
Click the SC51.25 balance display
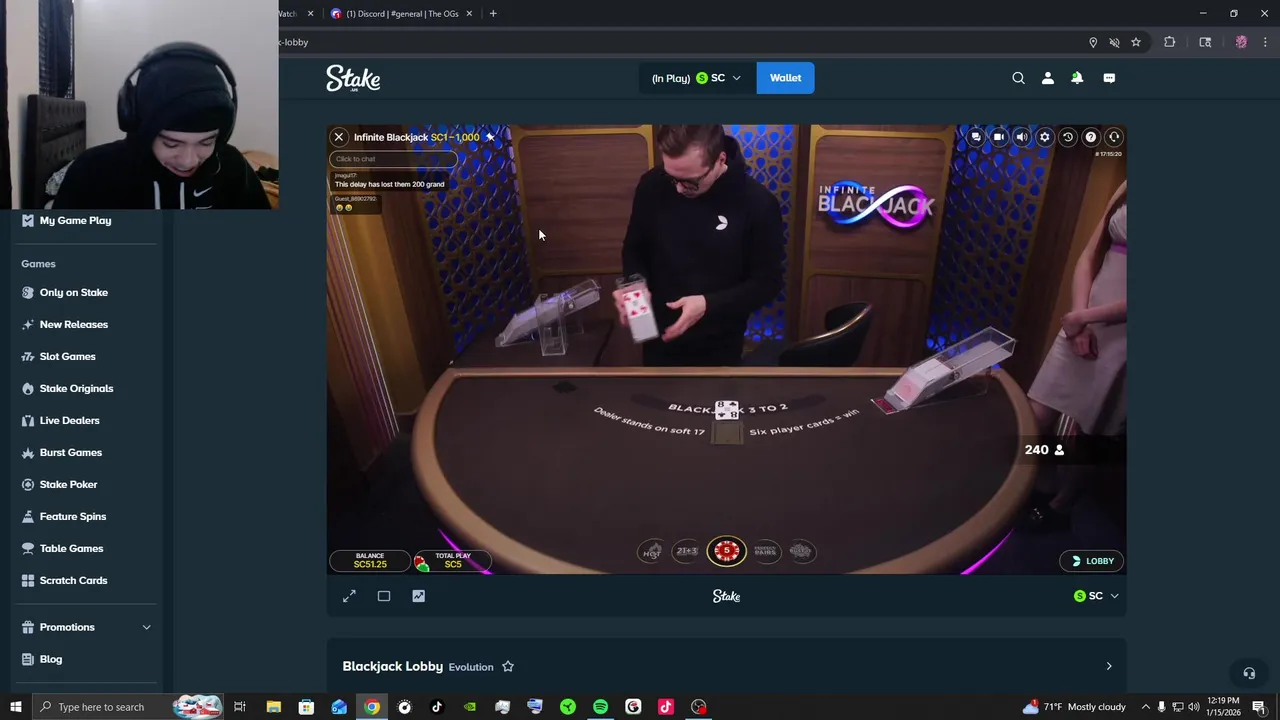(x=369, y=561)
